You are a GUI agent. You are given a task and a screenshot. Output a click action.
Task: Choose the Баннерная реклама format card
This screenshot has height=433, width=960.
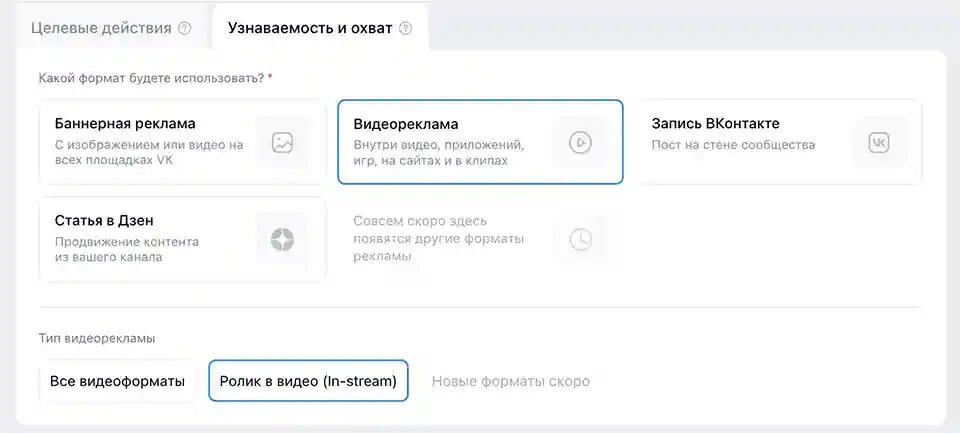182,142
